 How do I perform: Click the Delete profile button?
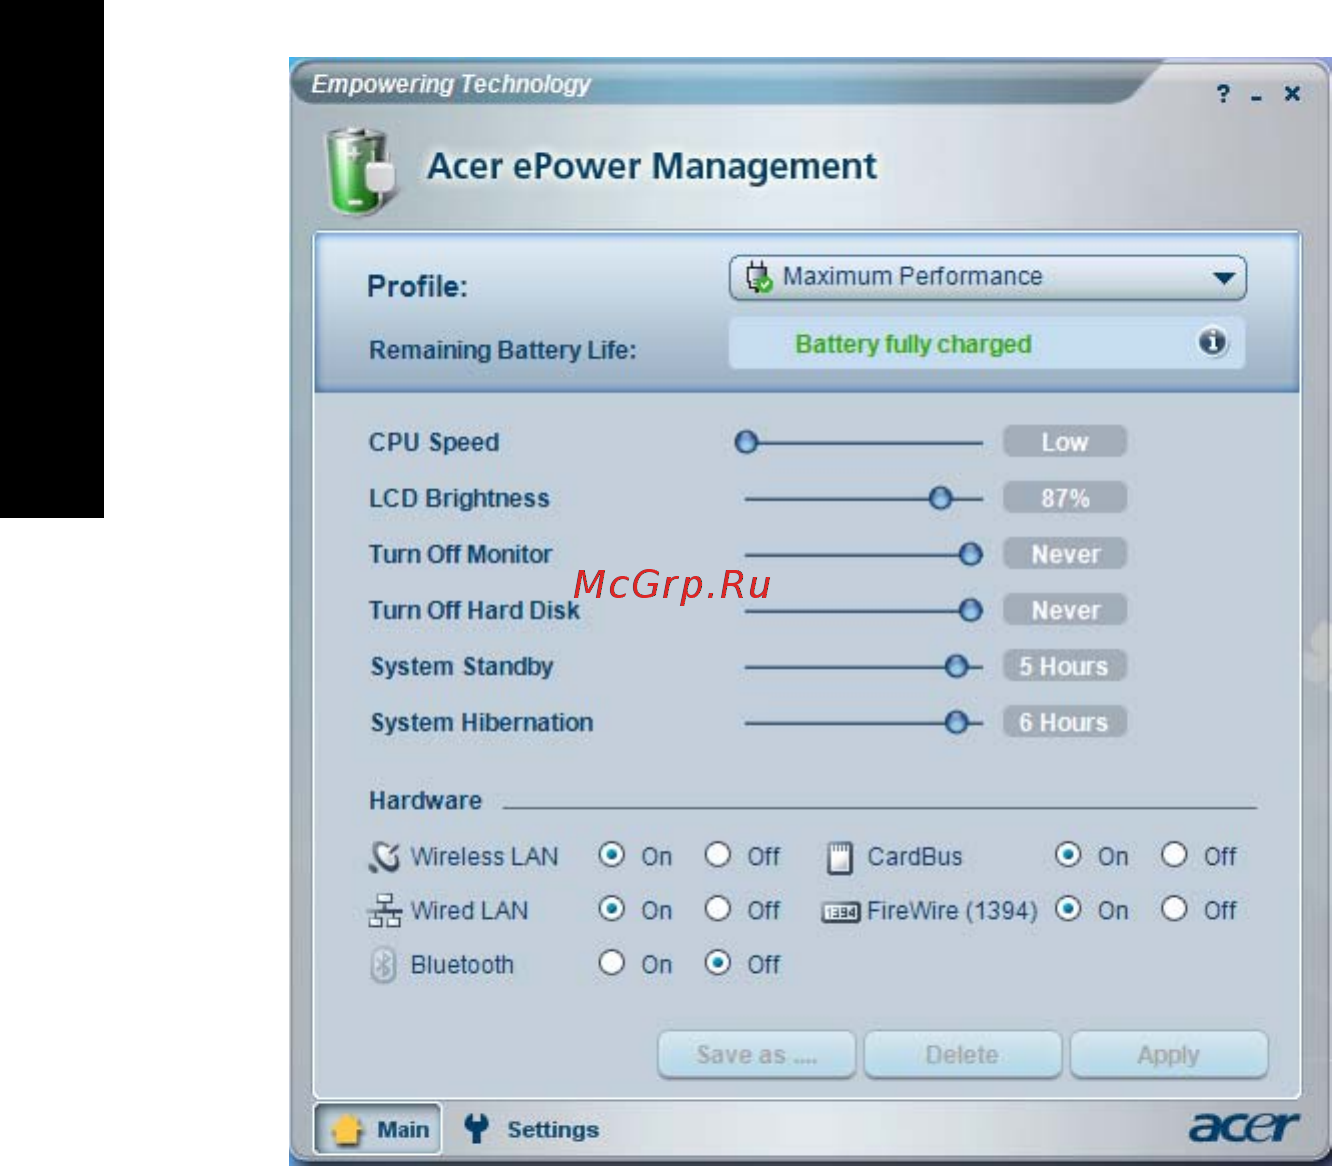tap(962, 1055)
